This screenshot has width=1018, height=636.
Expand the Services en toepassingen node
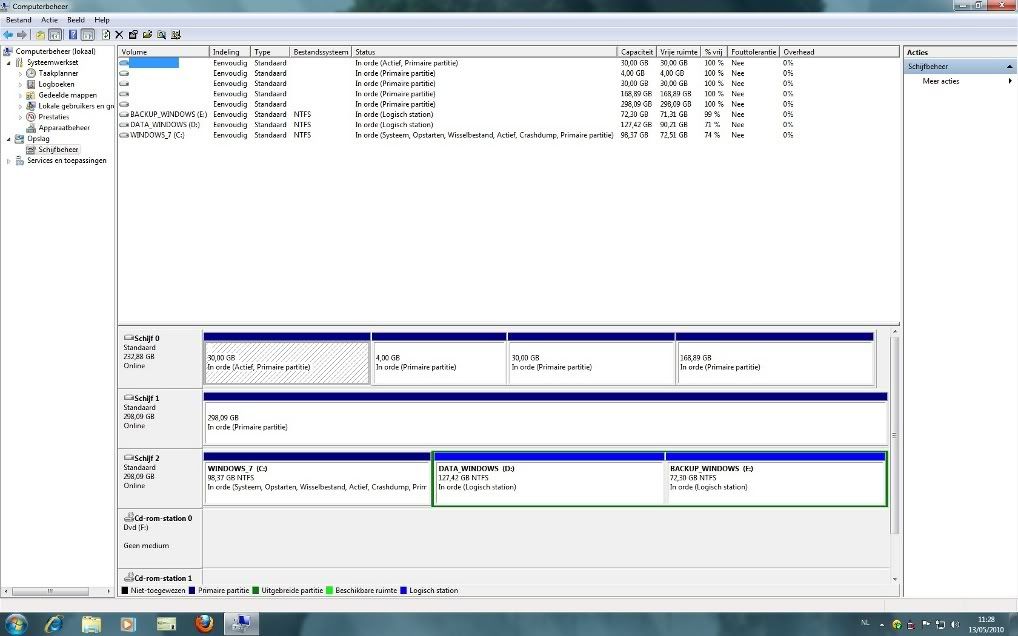click(x=9, y=161)
